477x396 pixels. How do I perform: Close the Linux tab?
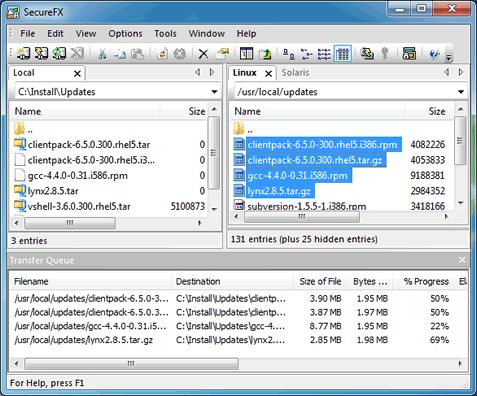268,74
